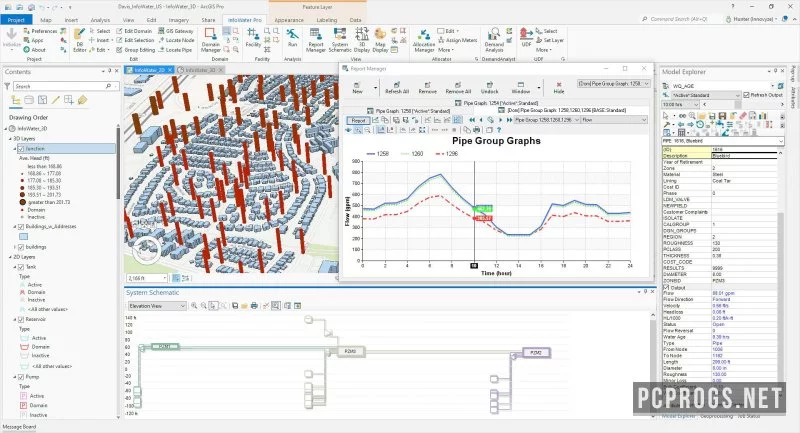Select the Locate Node tool

(x=176, y=40)
